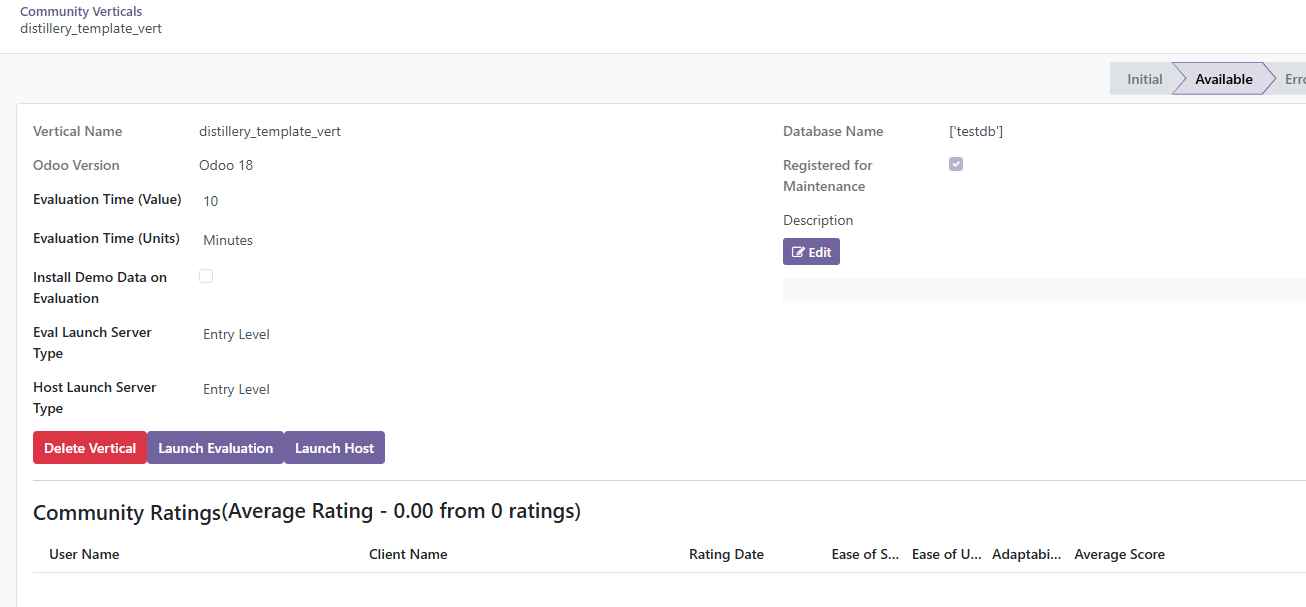Screen dimensions: 1306x607
Task: Click the Description field label
Action: click(x=818, y=220)
